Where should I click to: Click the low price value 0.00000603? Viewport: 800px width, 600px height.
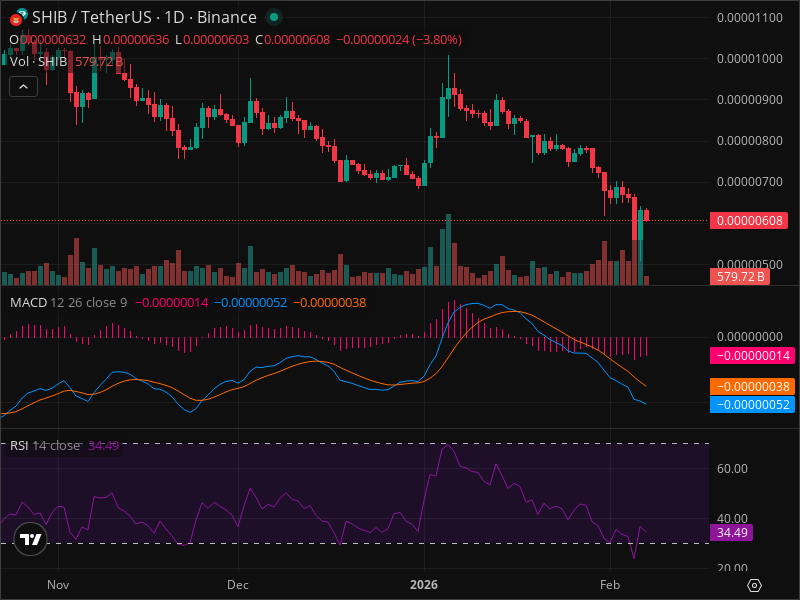point(216,40)
